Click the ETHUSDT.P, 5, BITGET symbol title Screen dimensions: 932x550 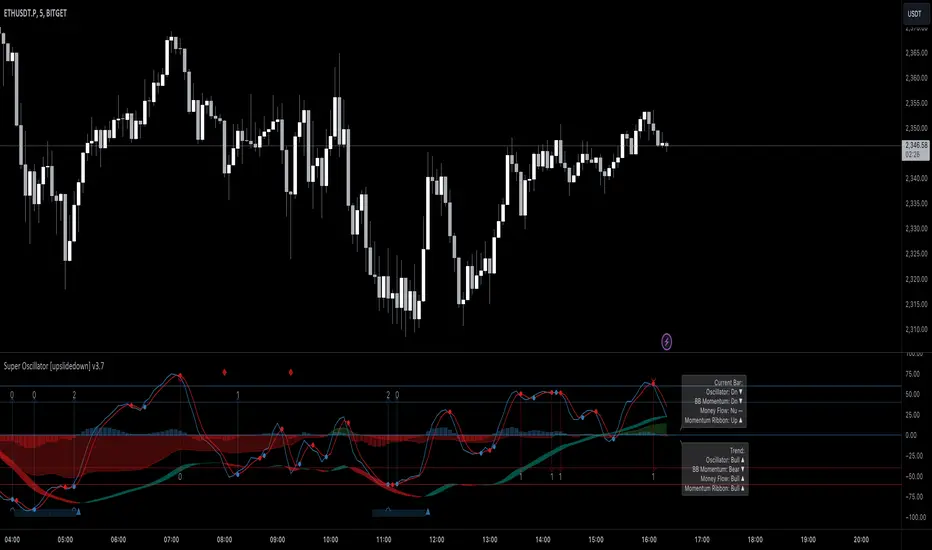(x=35, y=13)
